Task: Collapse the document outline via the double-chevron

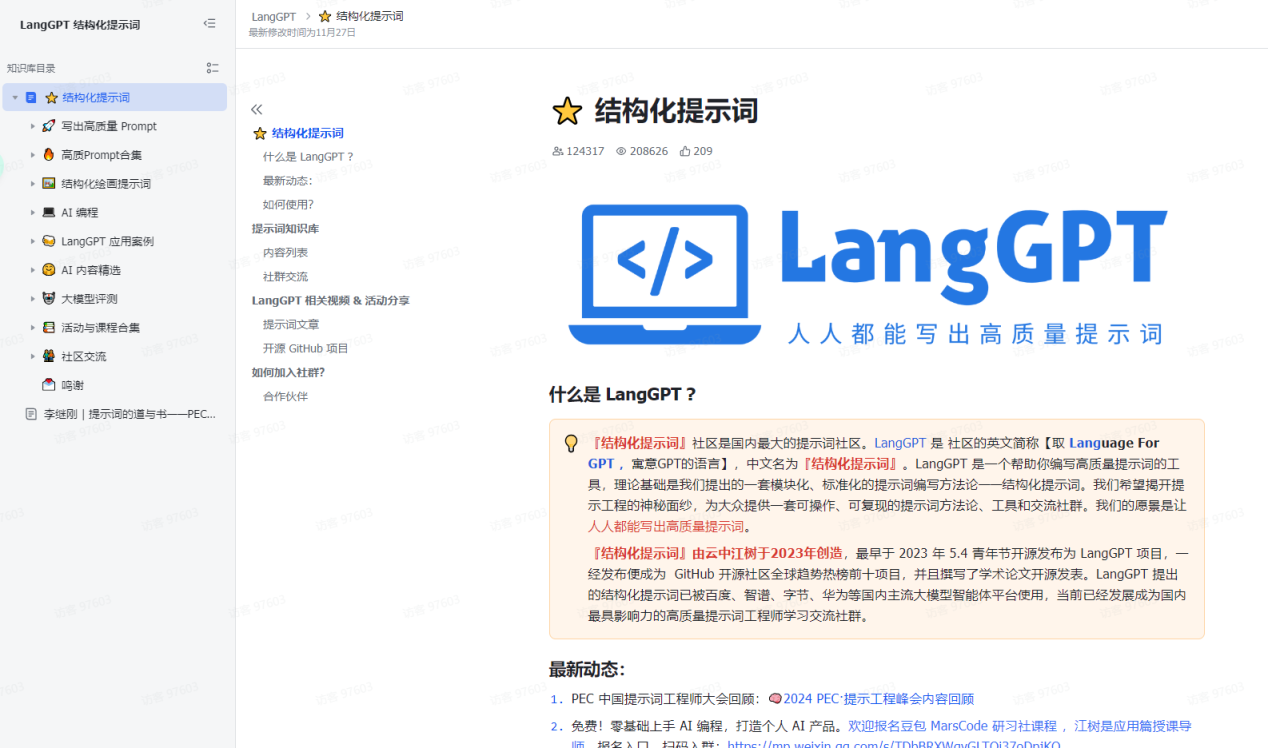Action: [256, 108]
